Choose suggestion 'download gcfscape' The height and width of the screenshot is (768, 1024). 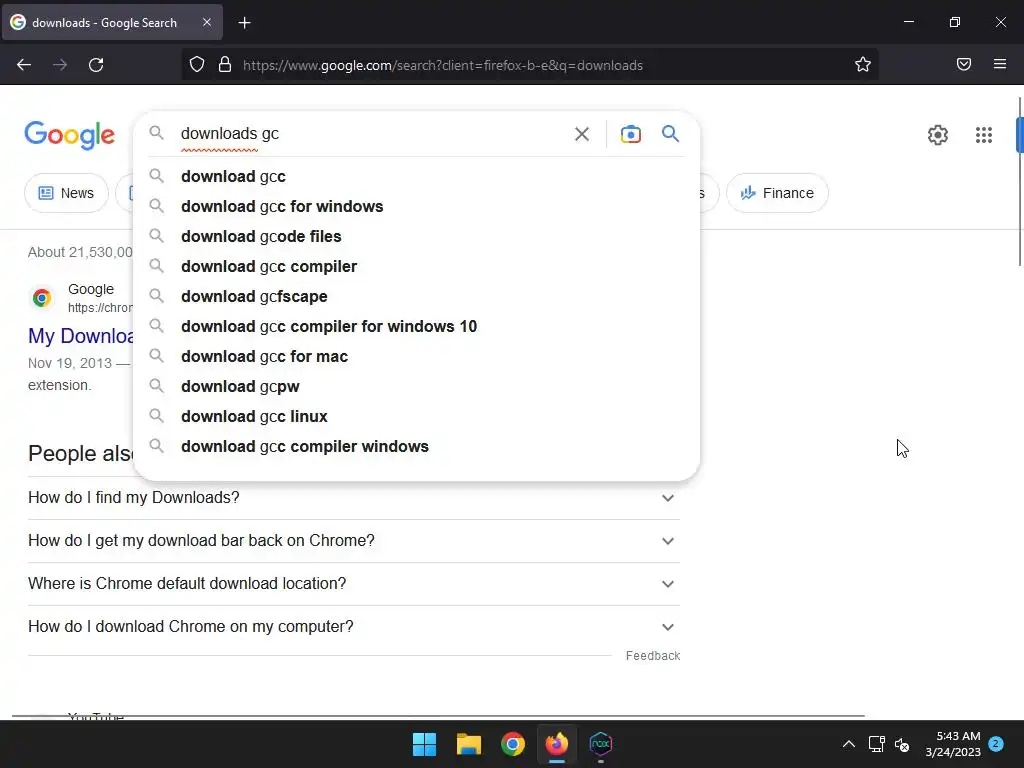(416, 296)
